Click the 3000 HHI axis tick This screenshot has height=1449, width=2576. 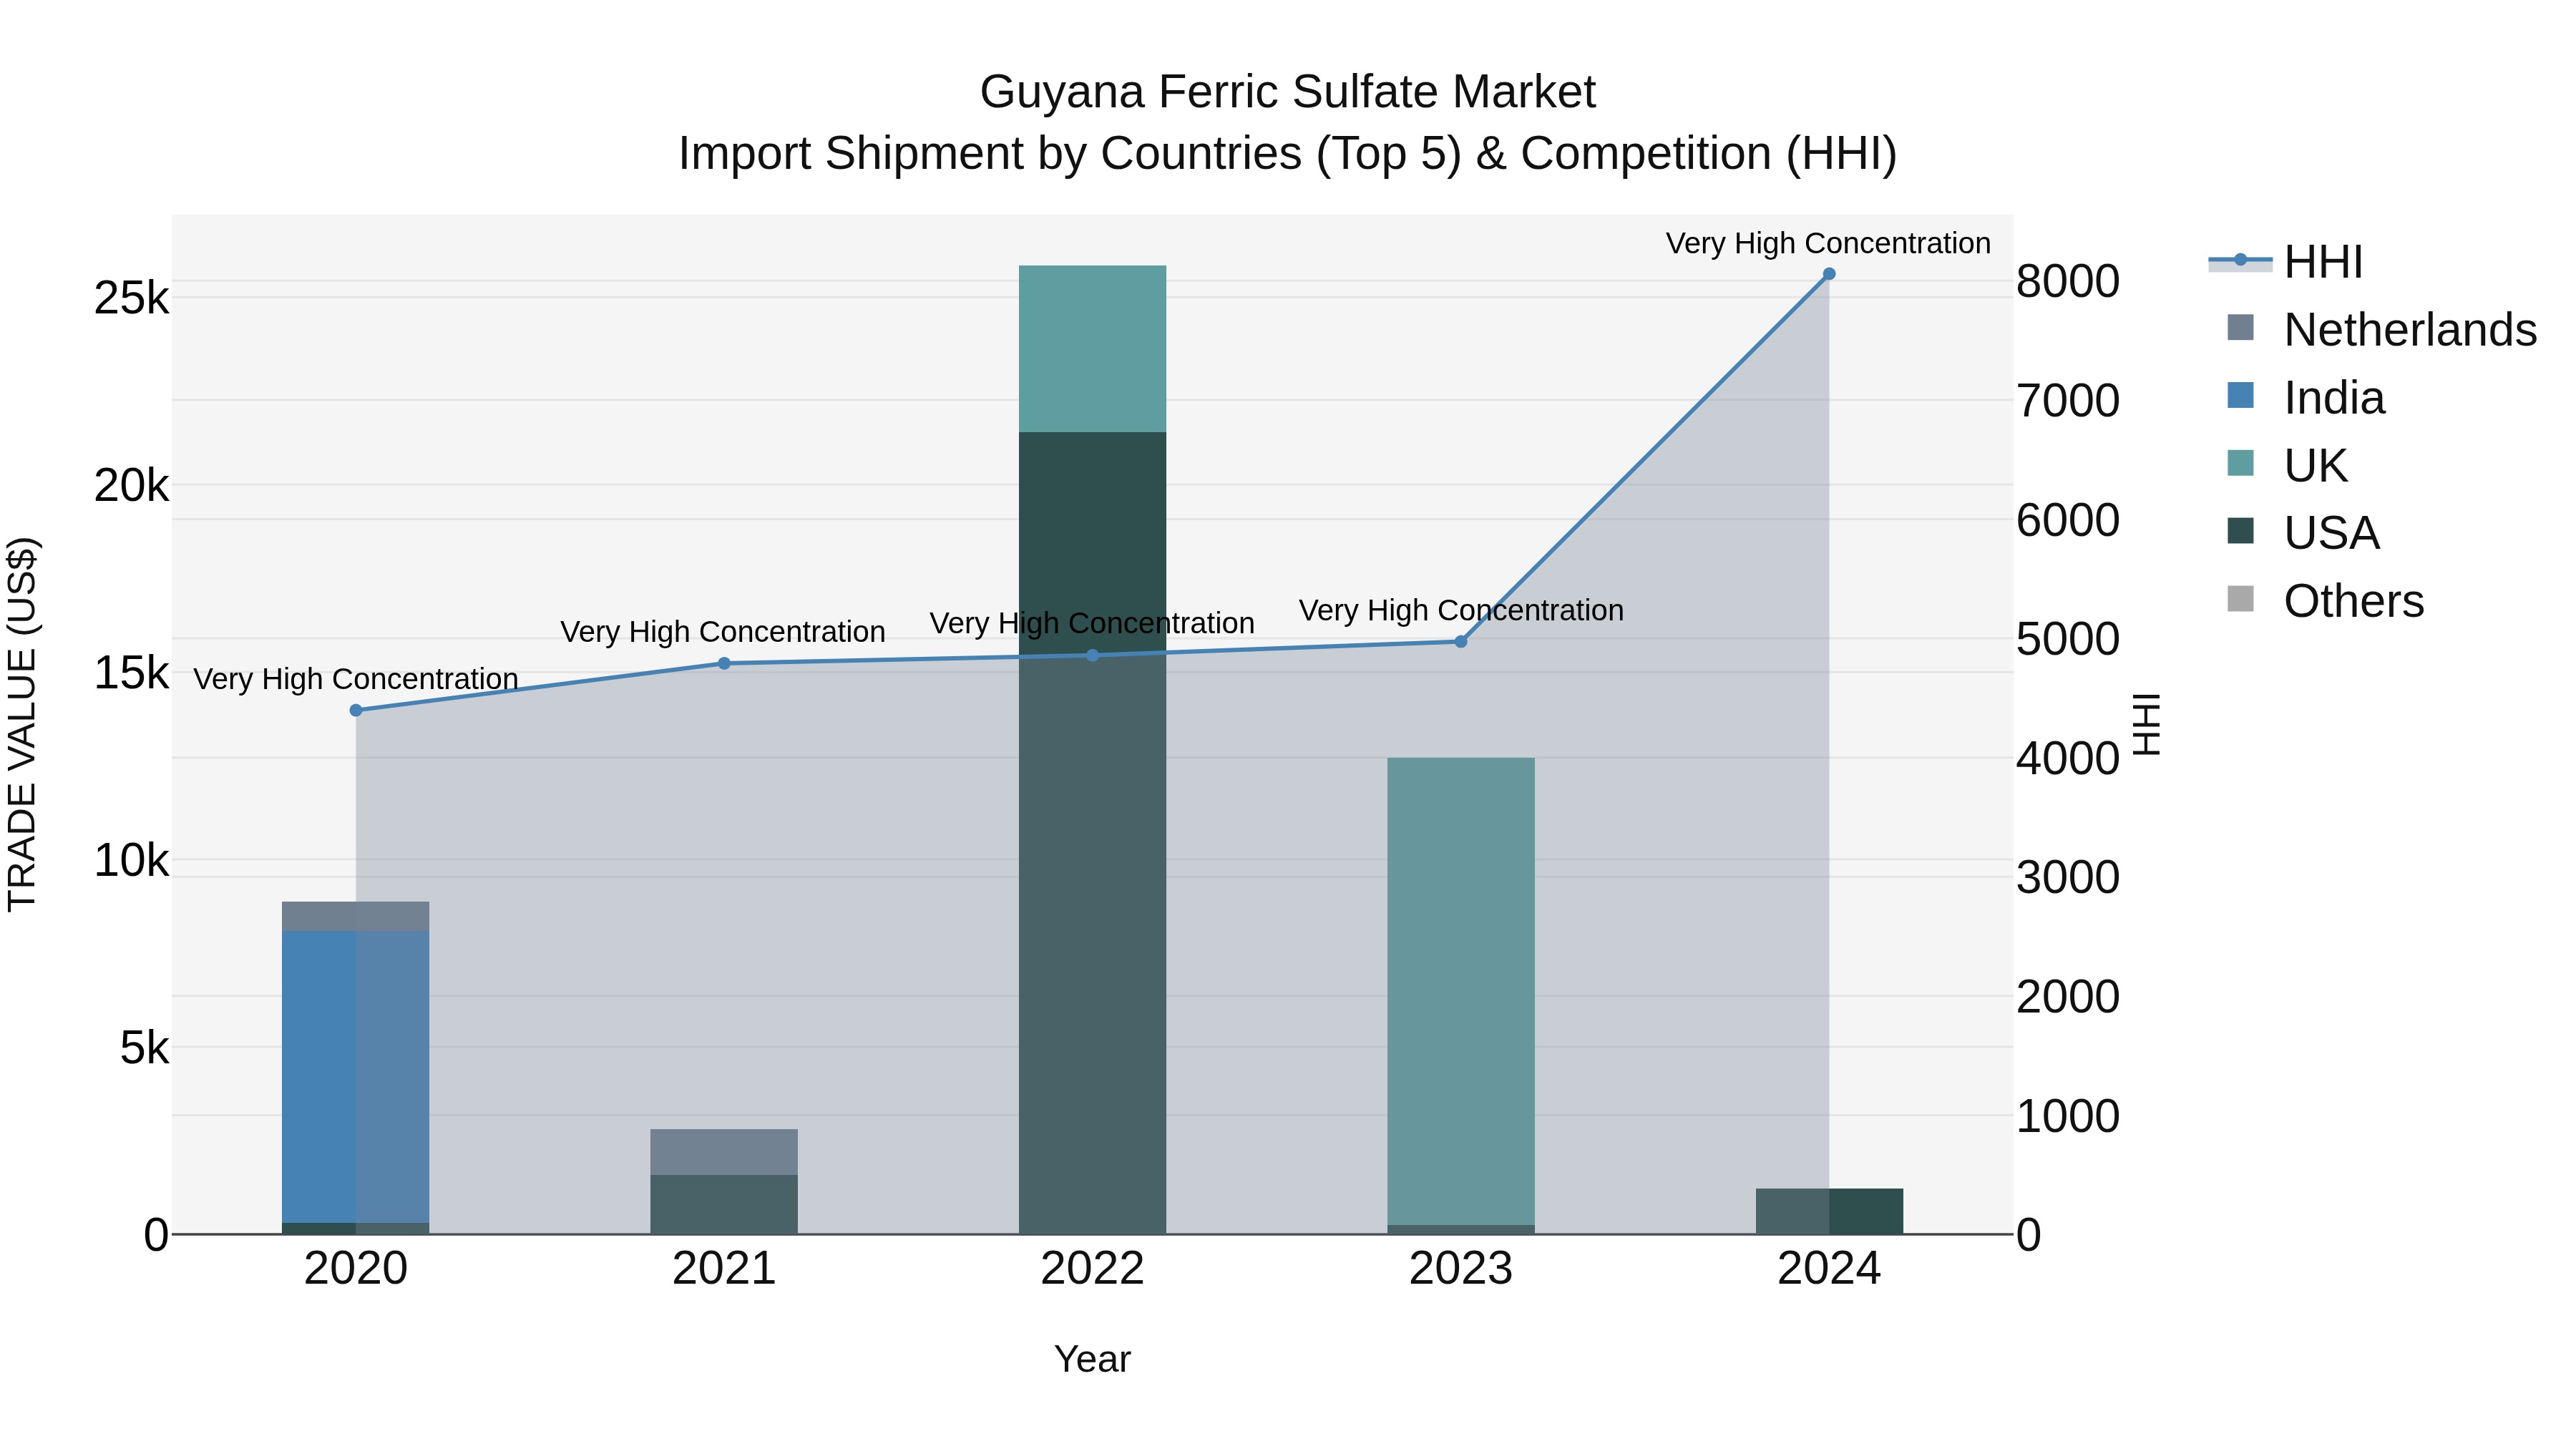coord(2068,877)
